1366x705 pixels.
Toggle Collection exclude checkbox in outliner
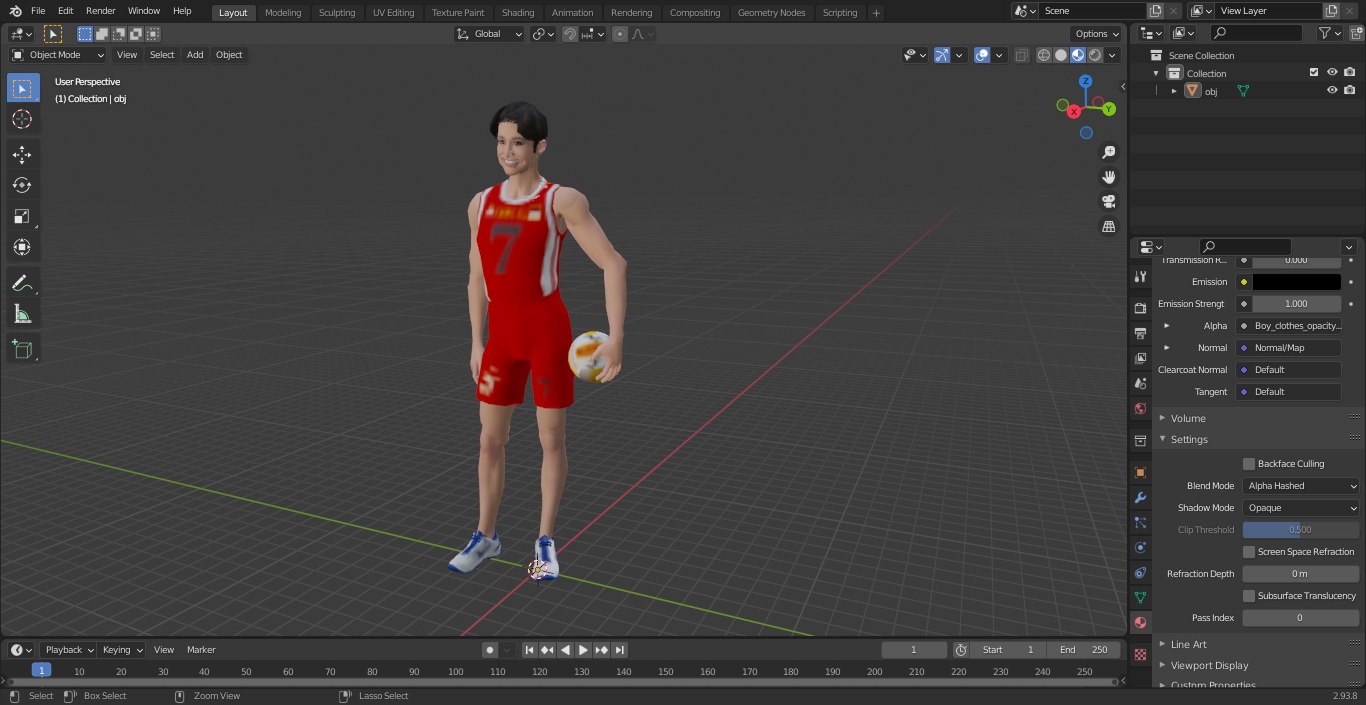click(x=1314, y=72)
